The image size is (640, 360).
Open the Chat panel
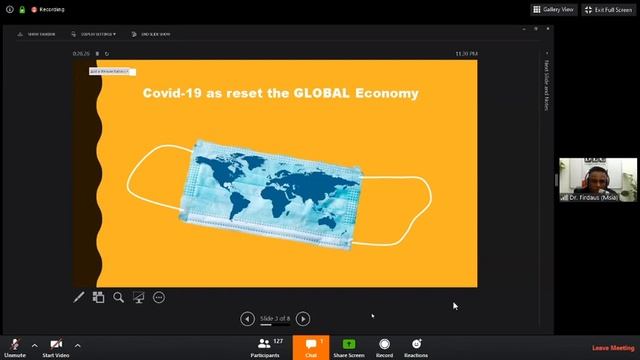(x=311, y=348)
